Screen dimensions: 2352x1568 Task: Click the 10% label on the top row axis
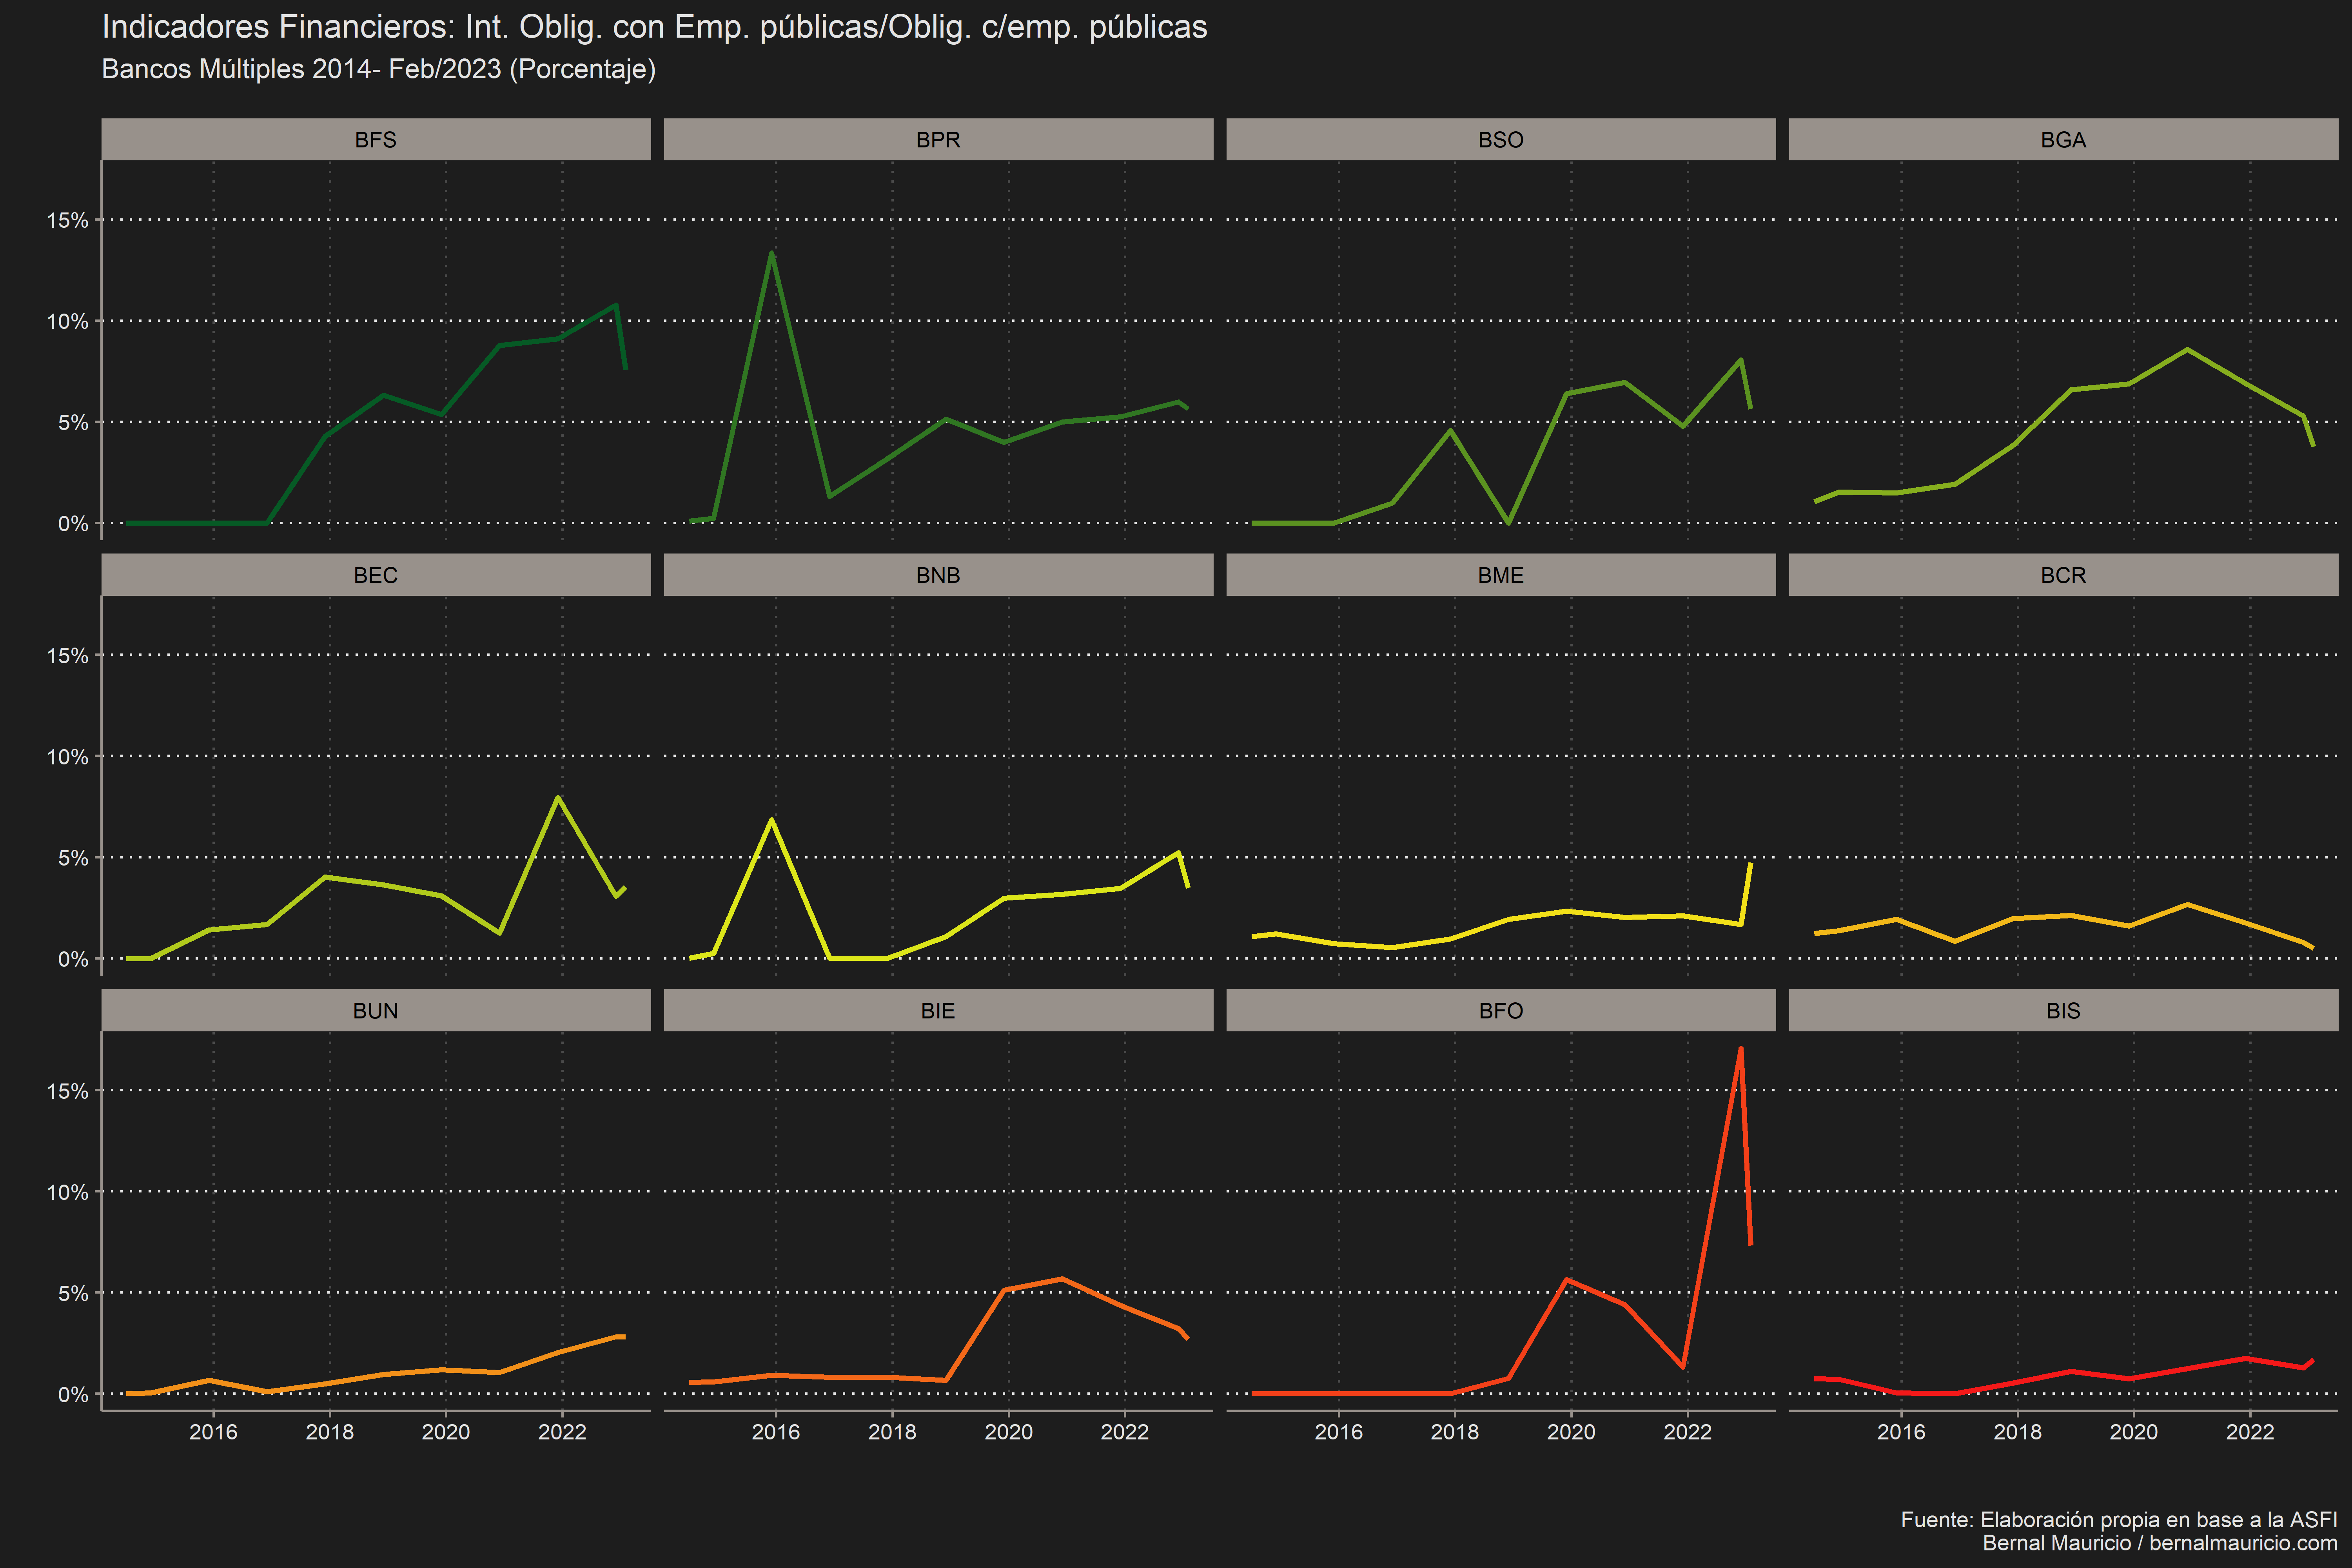[68, 321]
